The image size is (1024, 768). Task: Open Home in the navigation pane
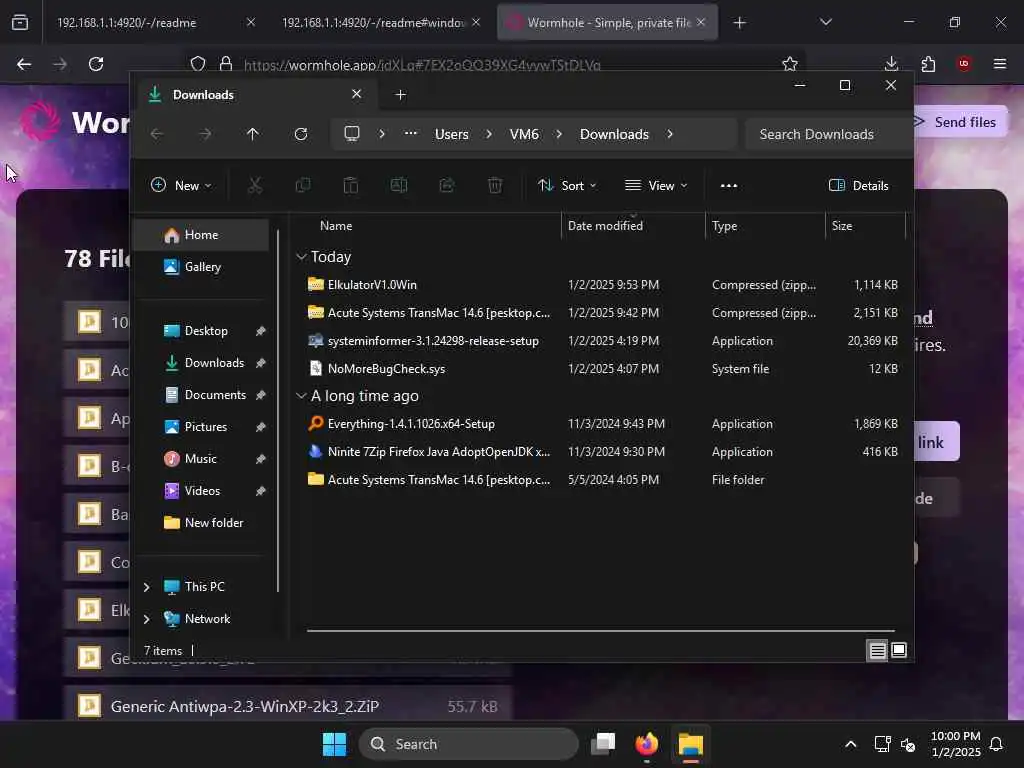pos(201,235)
